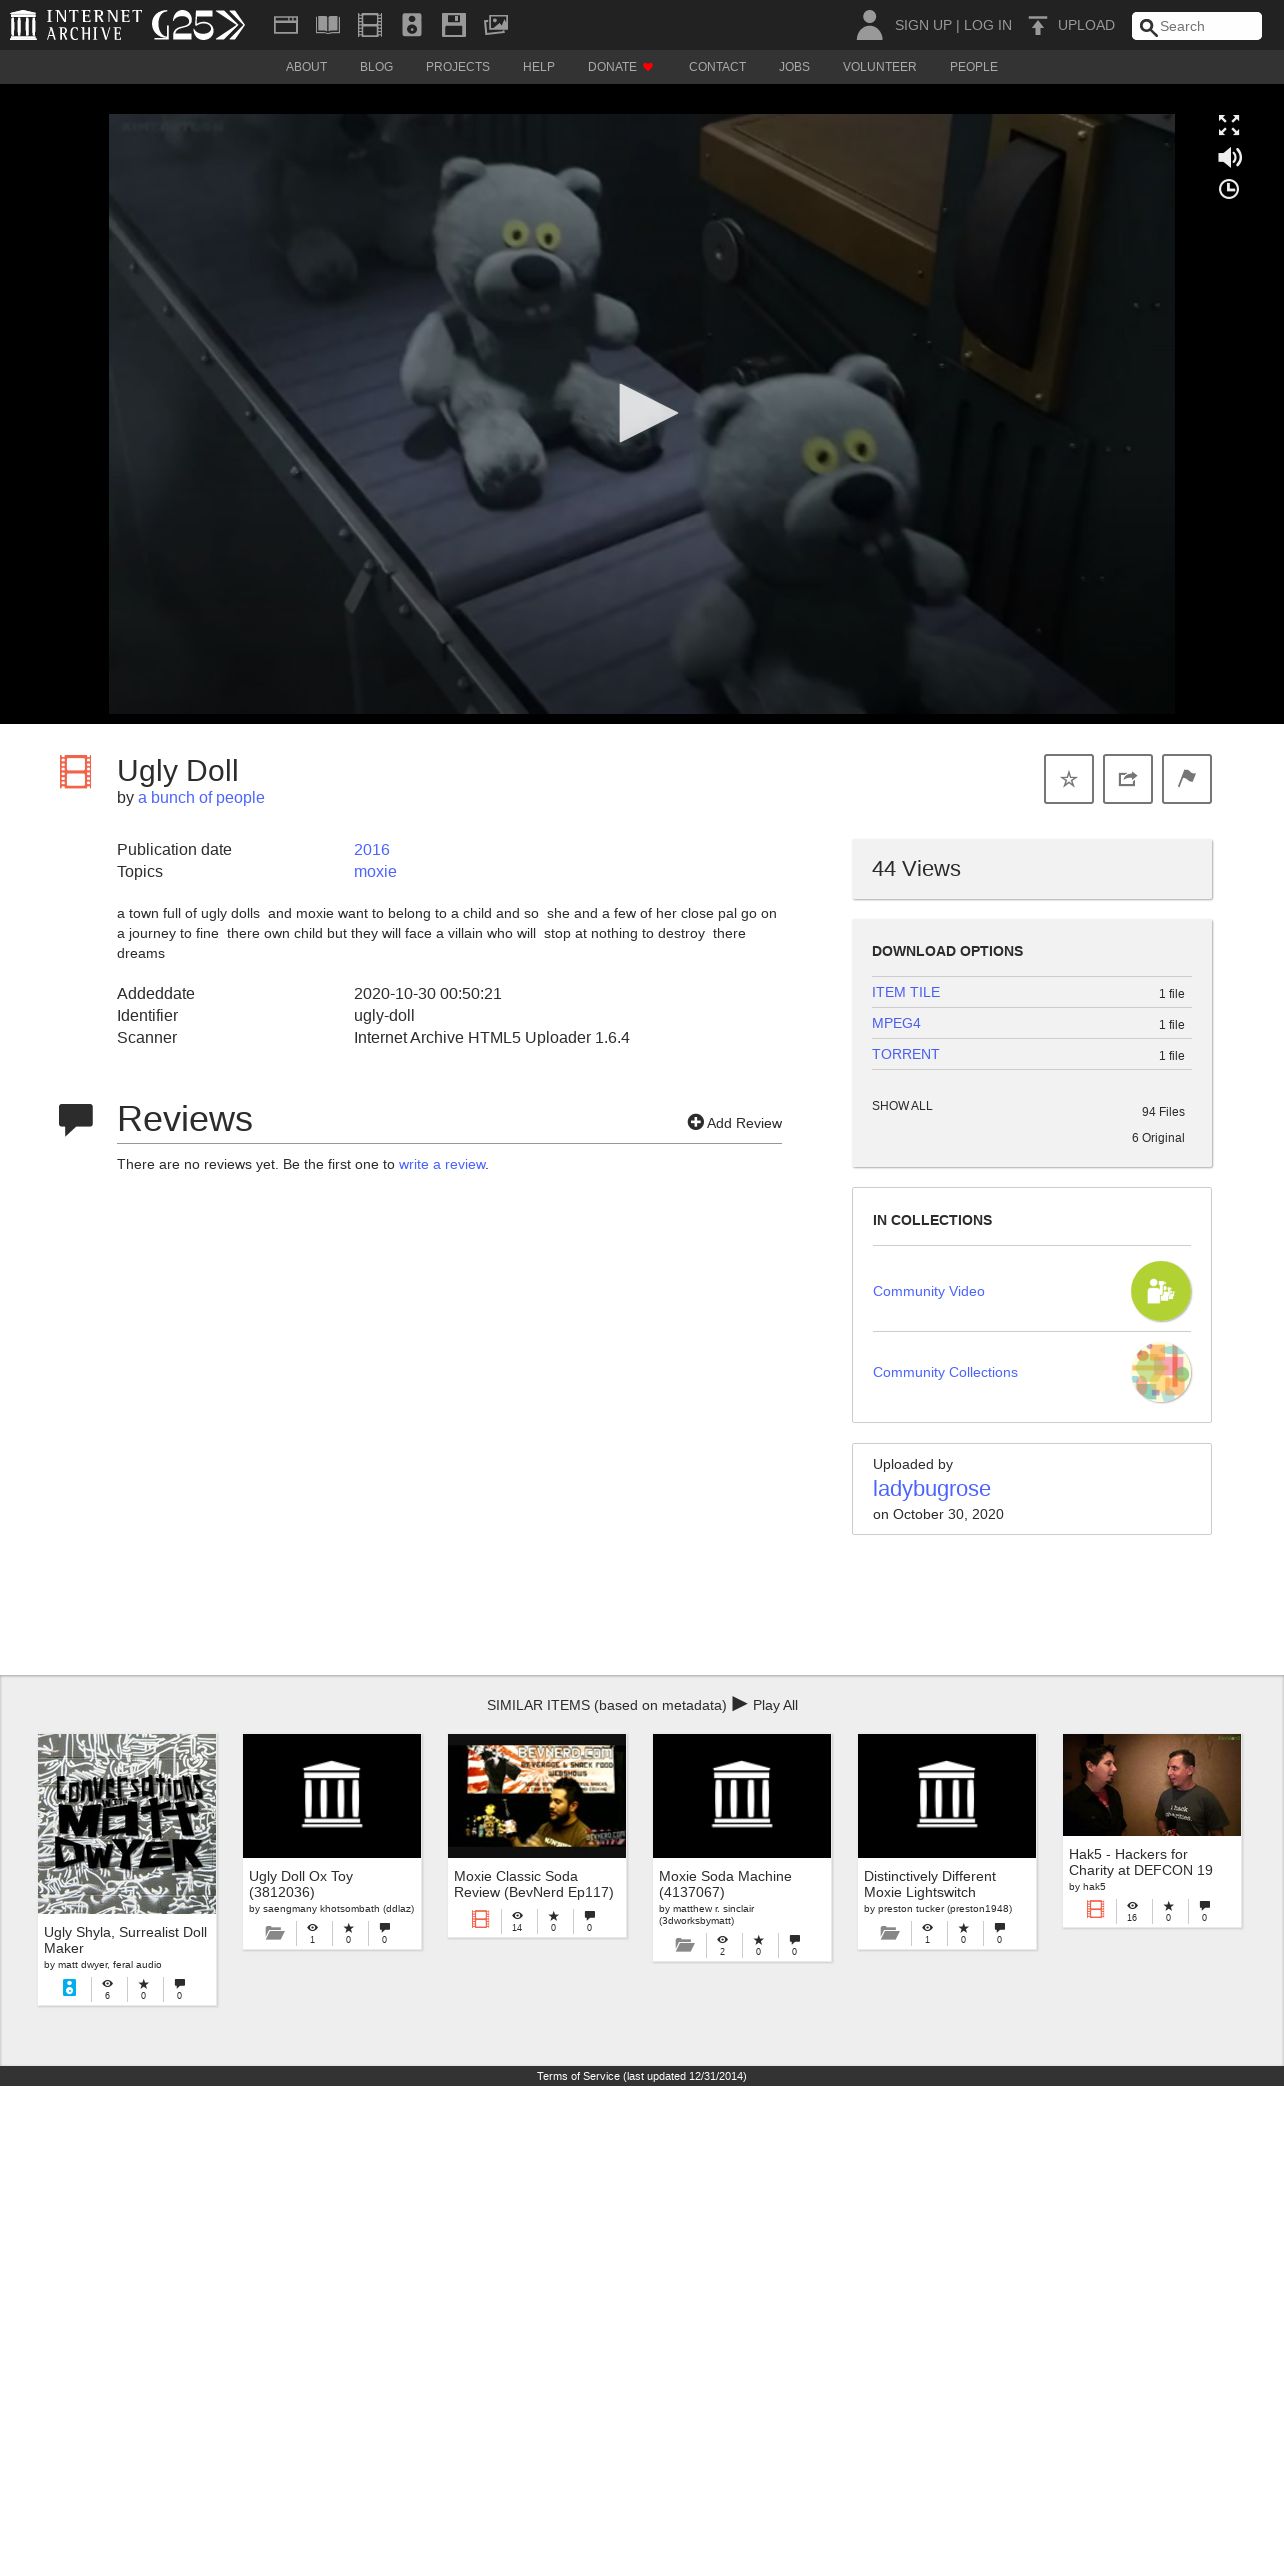
Task: Open uploader ladybugrose profile
Action: coord(932,1488)
